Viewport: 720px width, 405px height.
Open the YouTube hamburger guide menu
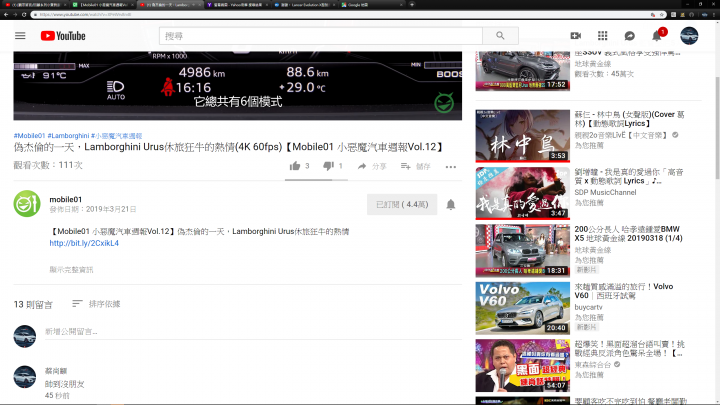tap(20, 36)
